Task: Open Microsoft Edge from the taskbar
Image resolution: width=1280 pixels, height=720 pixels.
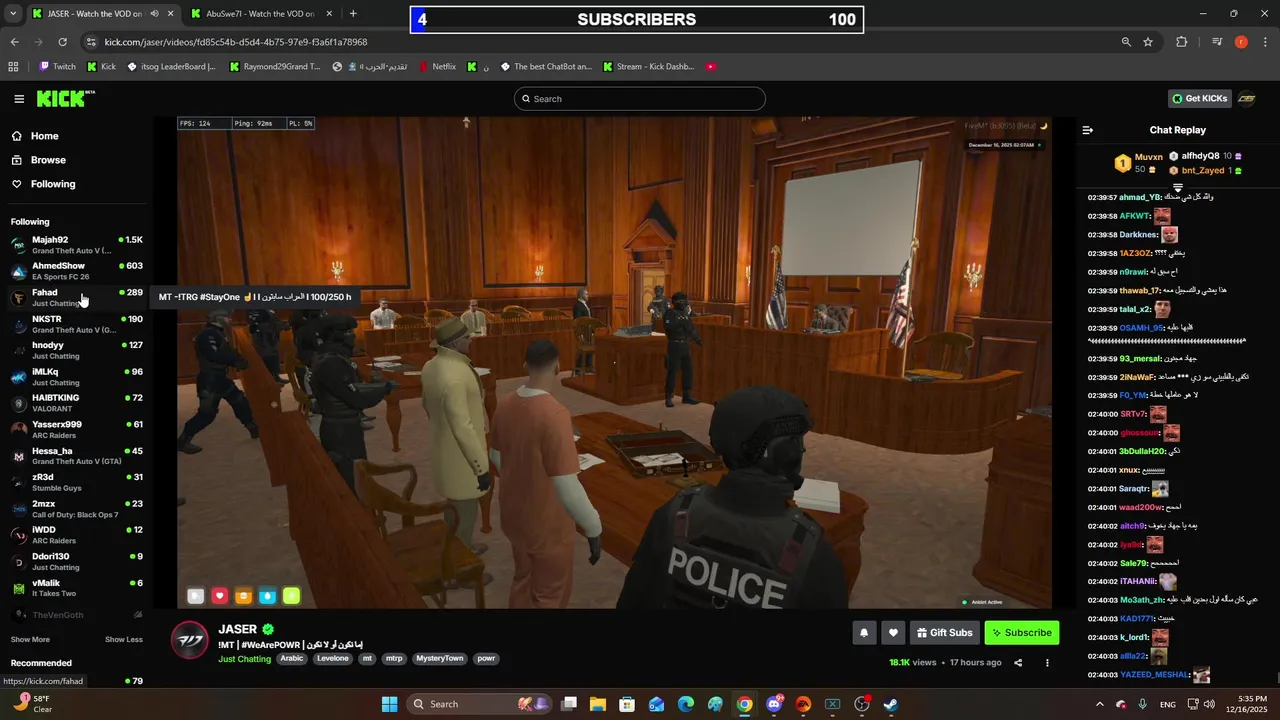Action: click(x=686, y=704)
